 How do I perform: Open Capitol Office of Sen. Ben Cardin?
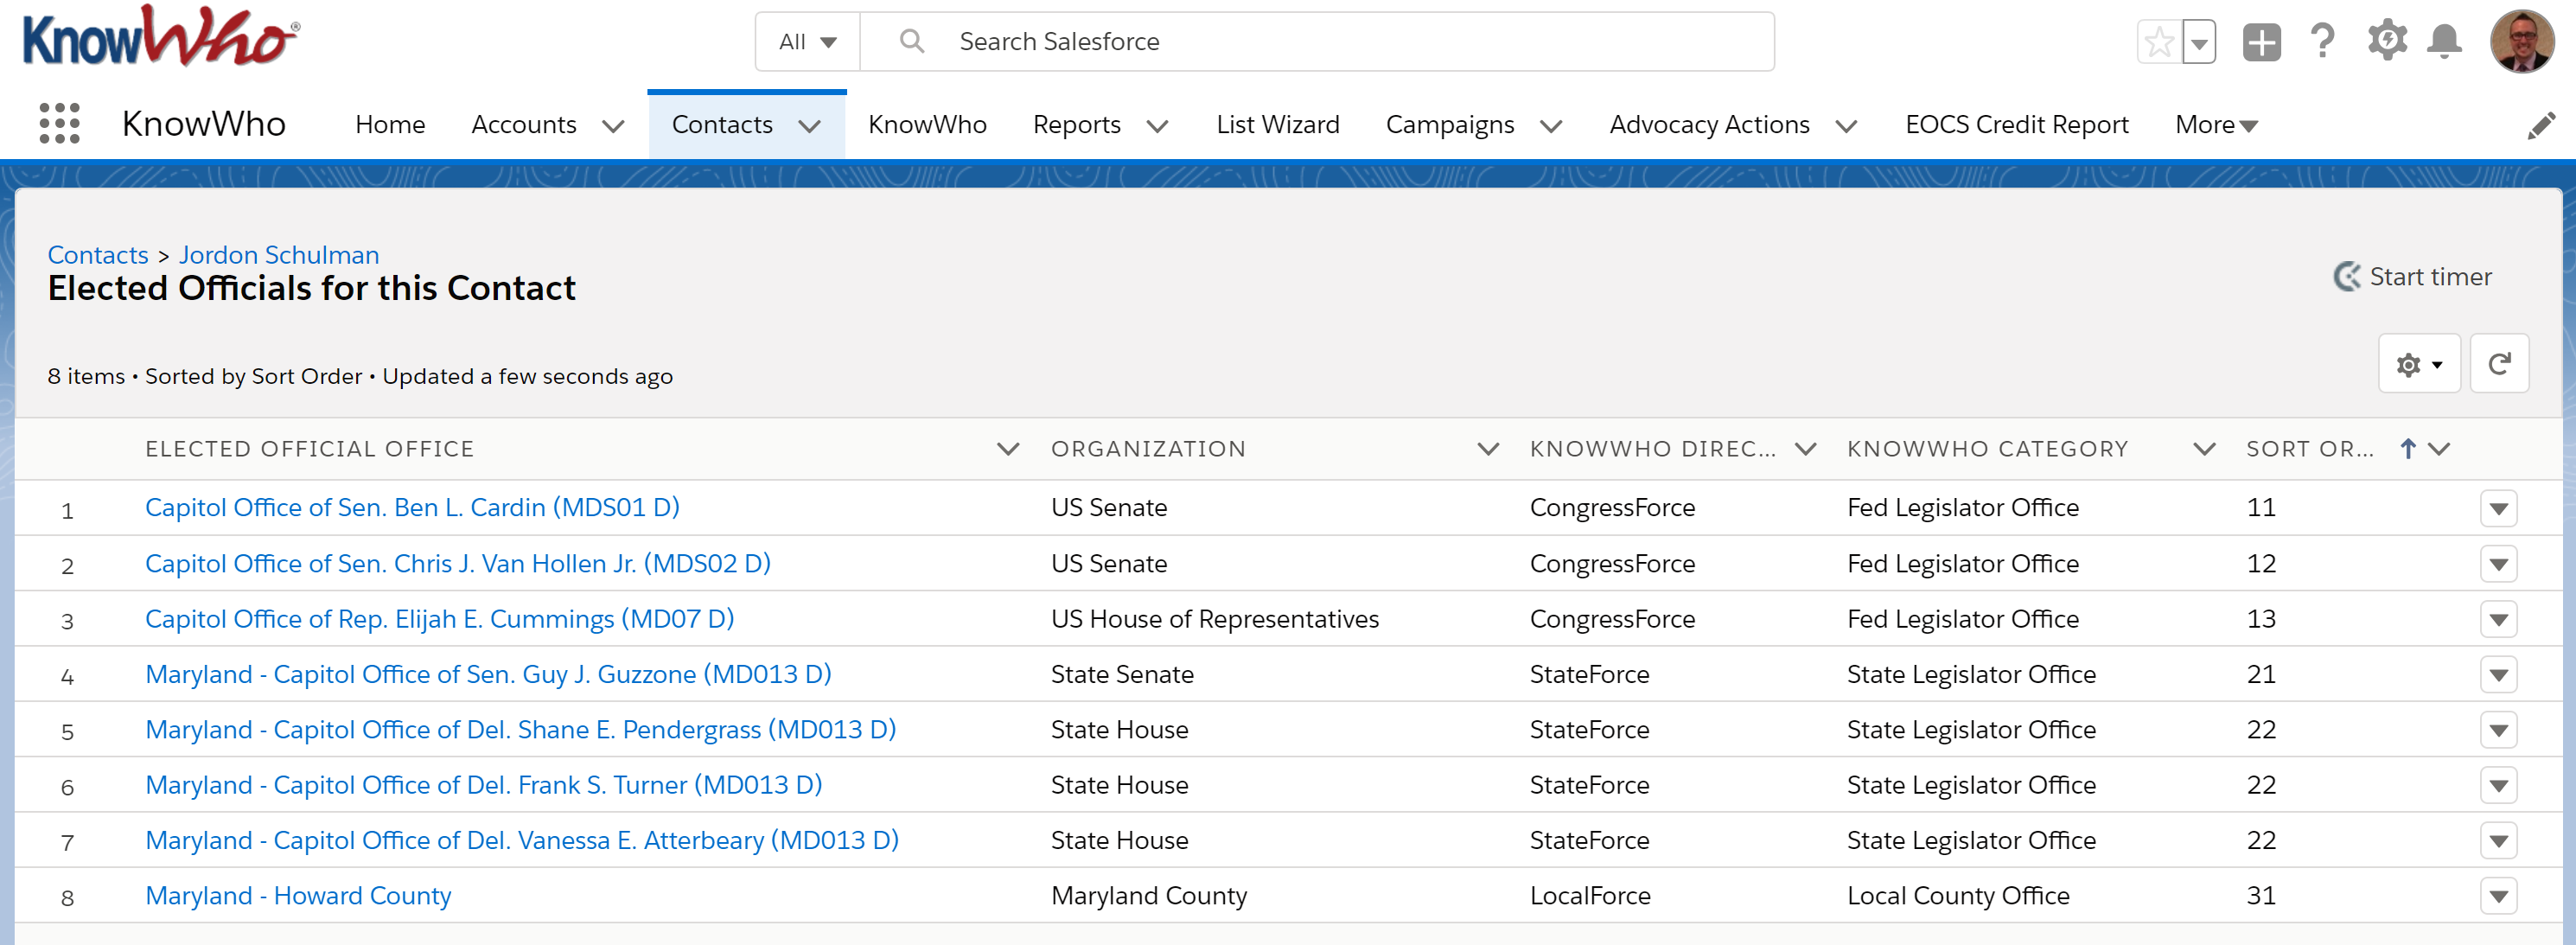coord(412,507)
